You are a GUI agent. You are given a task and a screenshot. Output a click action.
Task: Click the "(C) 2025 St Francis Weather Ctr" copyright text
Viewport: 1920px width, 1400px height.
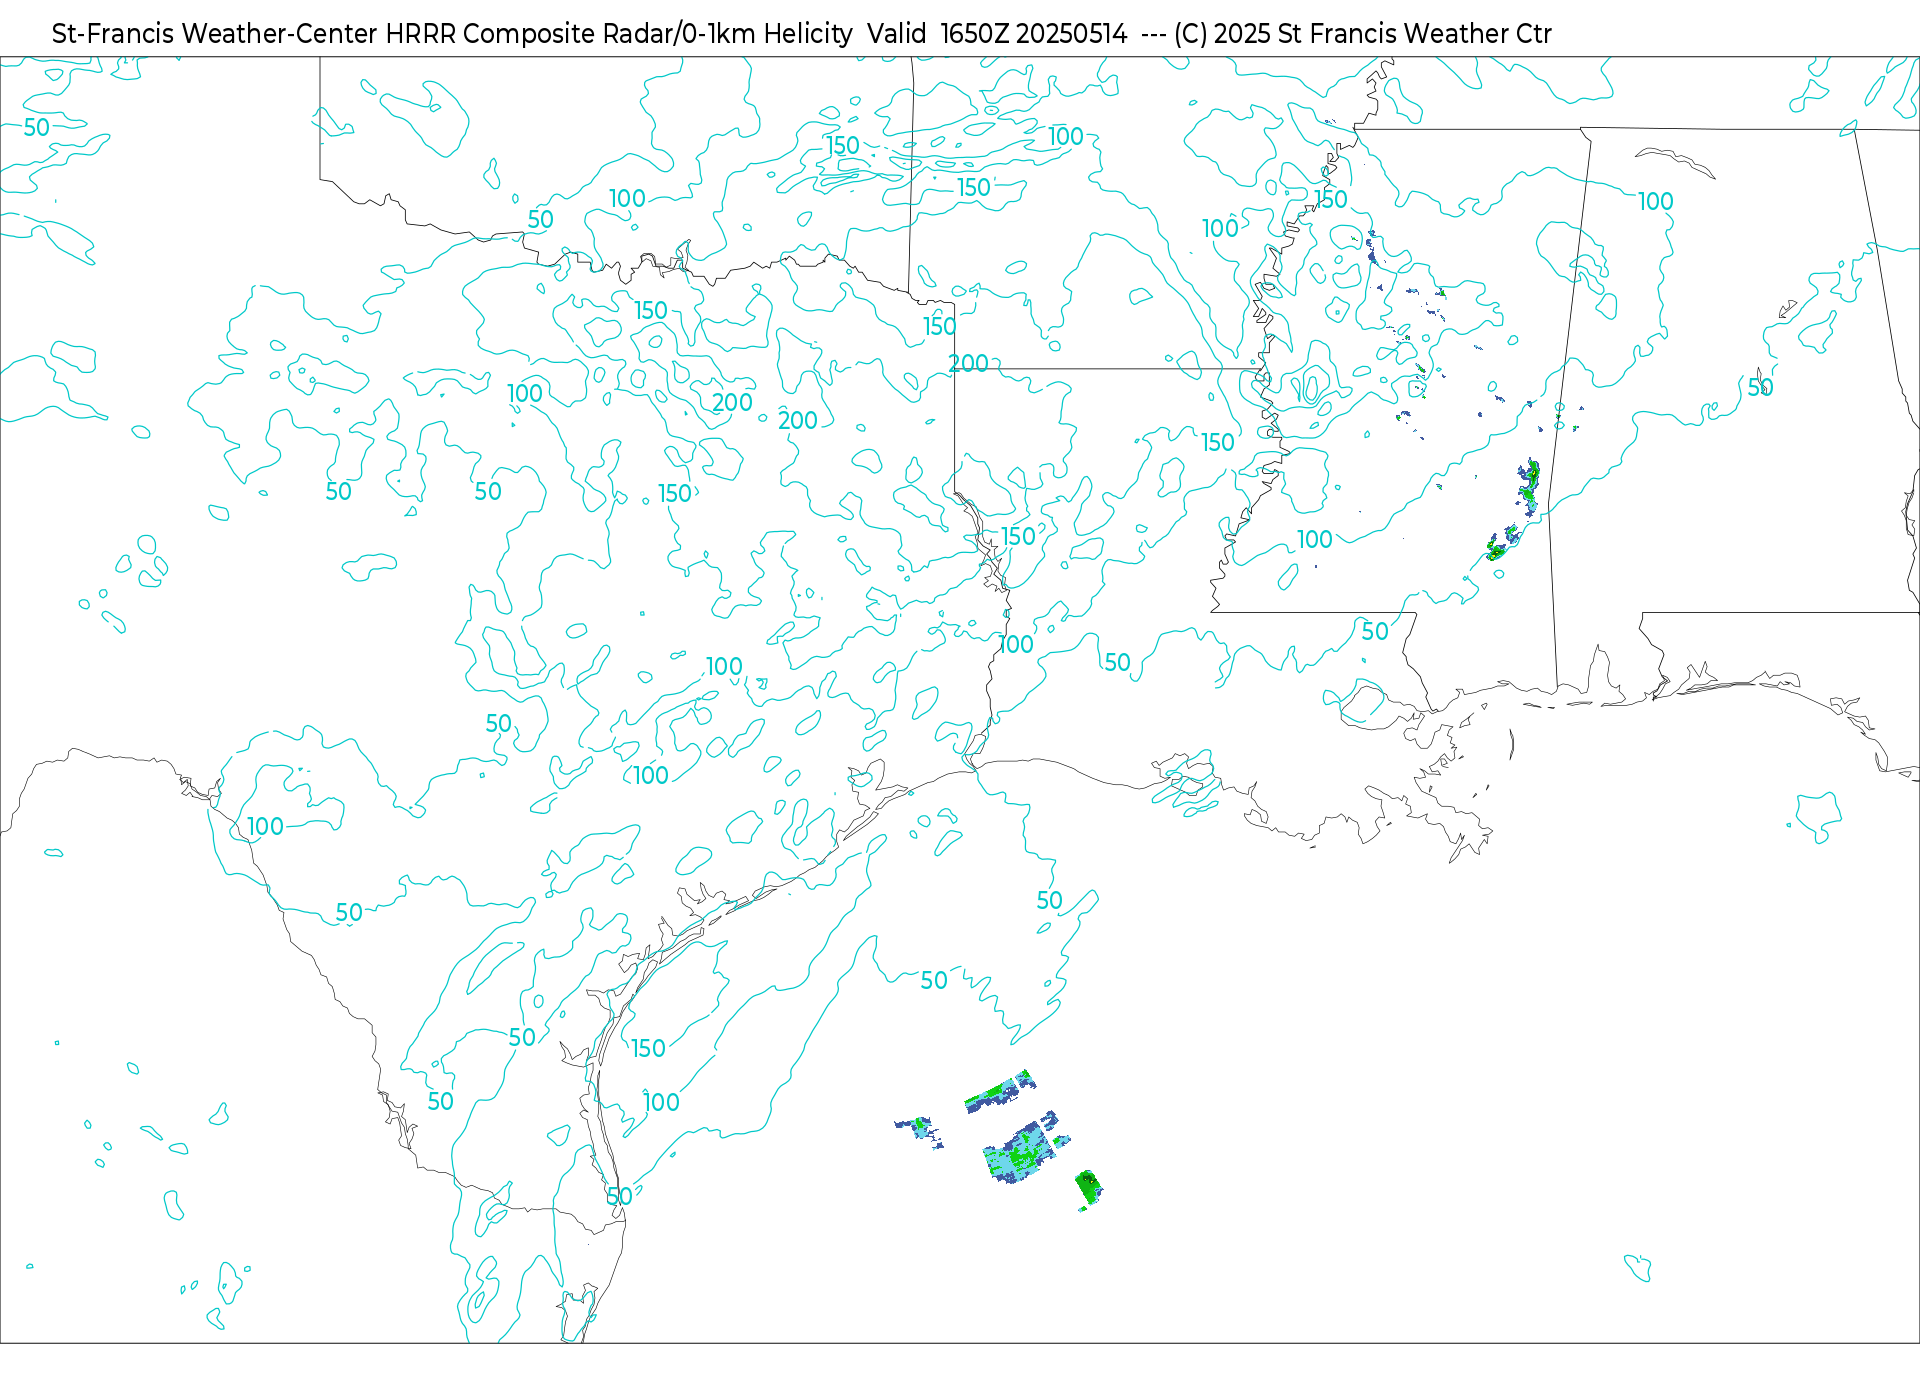(1363, 34)
